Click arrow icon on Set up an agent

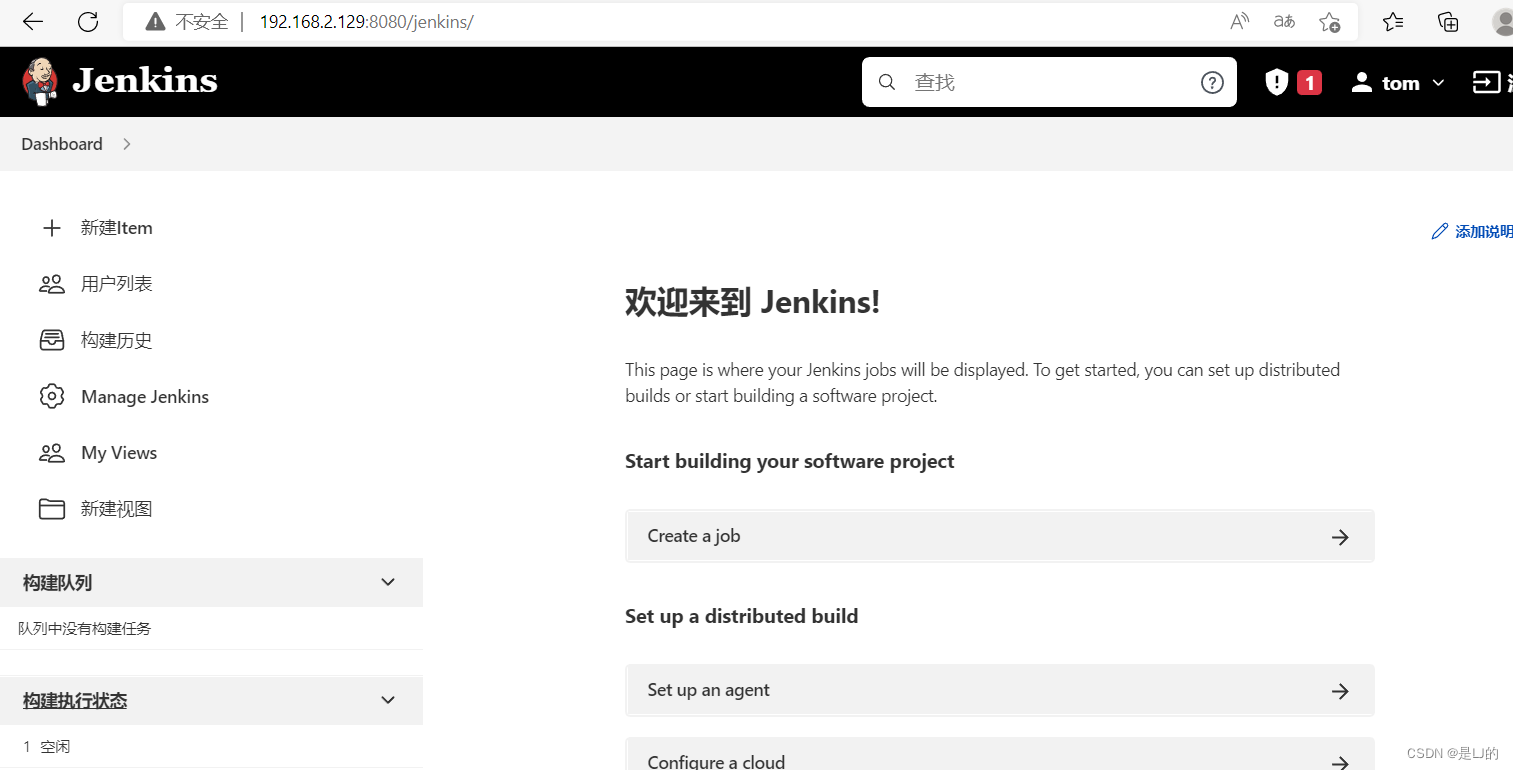(x=1340, y=691)
